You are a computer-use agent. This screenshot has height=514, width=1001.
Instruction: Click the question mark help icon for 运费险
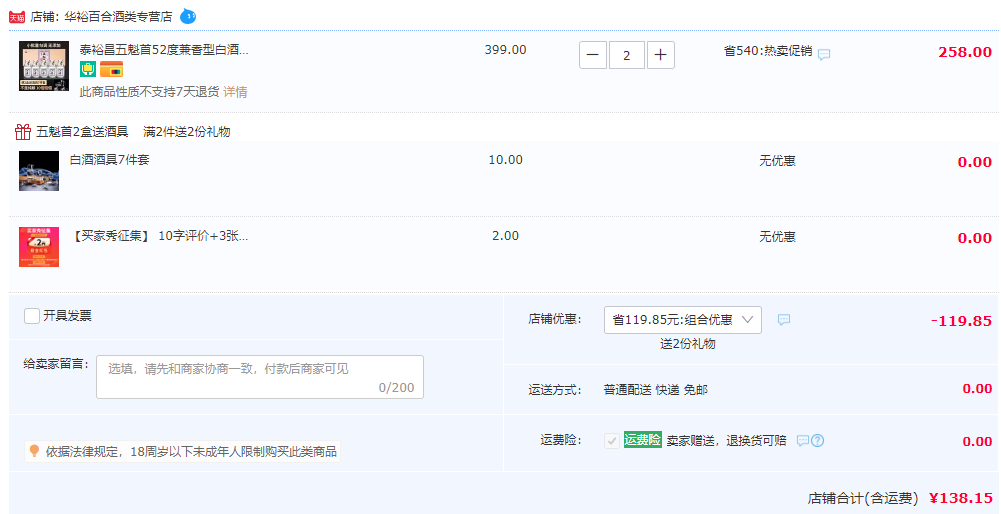(x=817, y=441)
